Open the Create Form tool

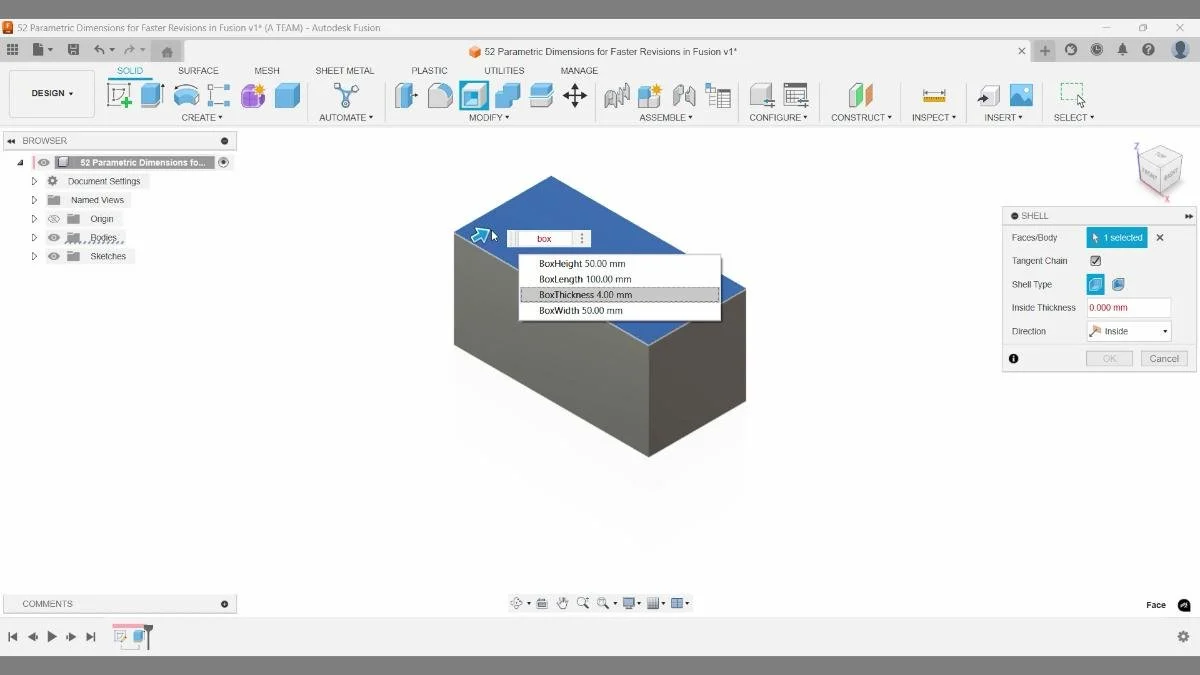pos(252,95)
